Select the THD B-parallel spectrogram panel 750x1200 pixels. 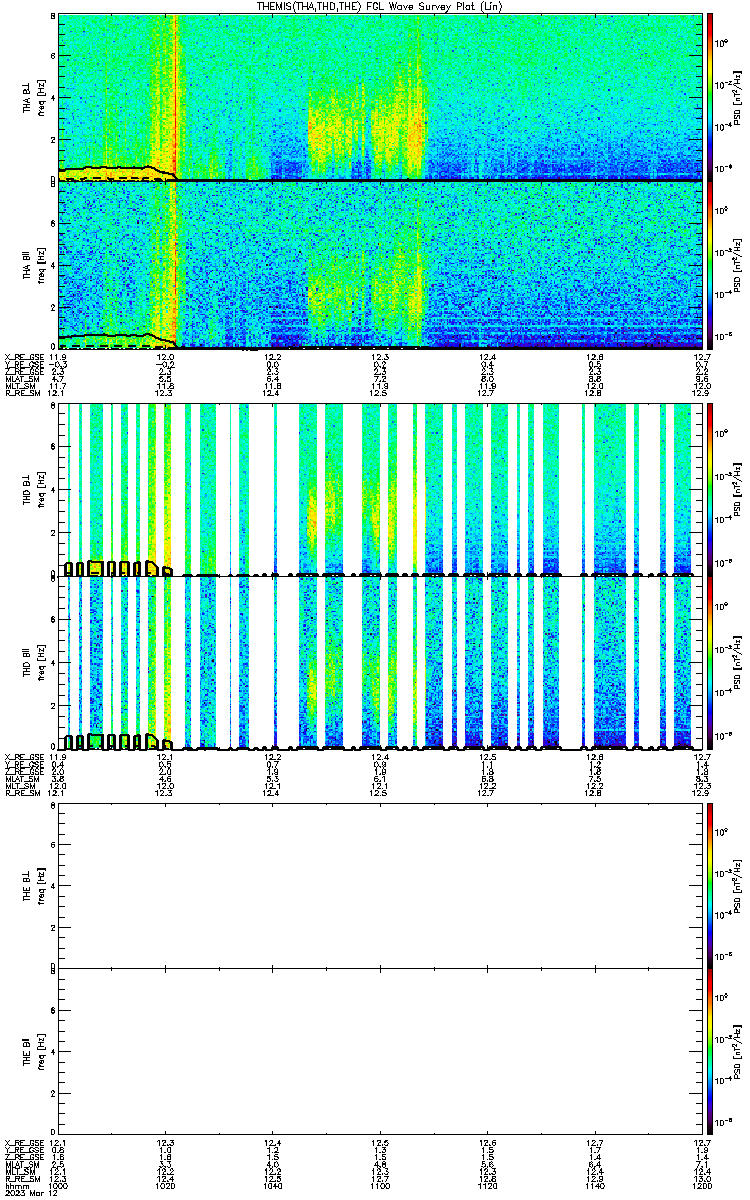(x=380, y=664)
